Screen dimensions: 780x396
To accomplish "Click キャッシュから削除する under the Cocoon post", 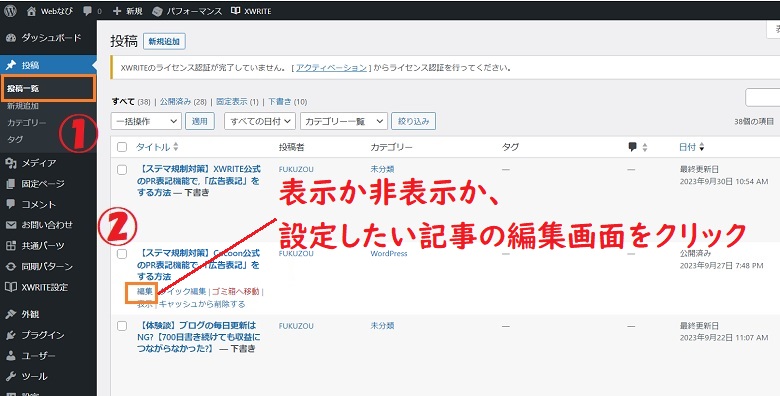I will 202,304.
